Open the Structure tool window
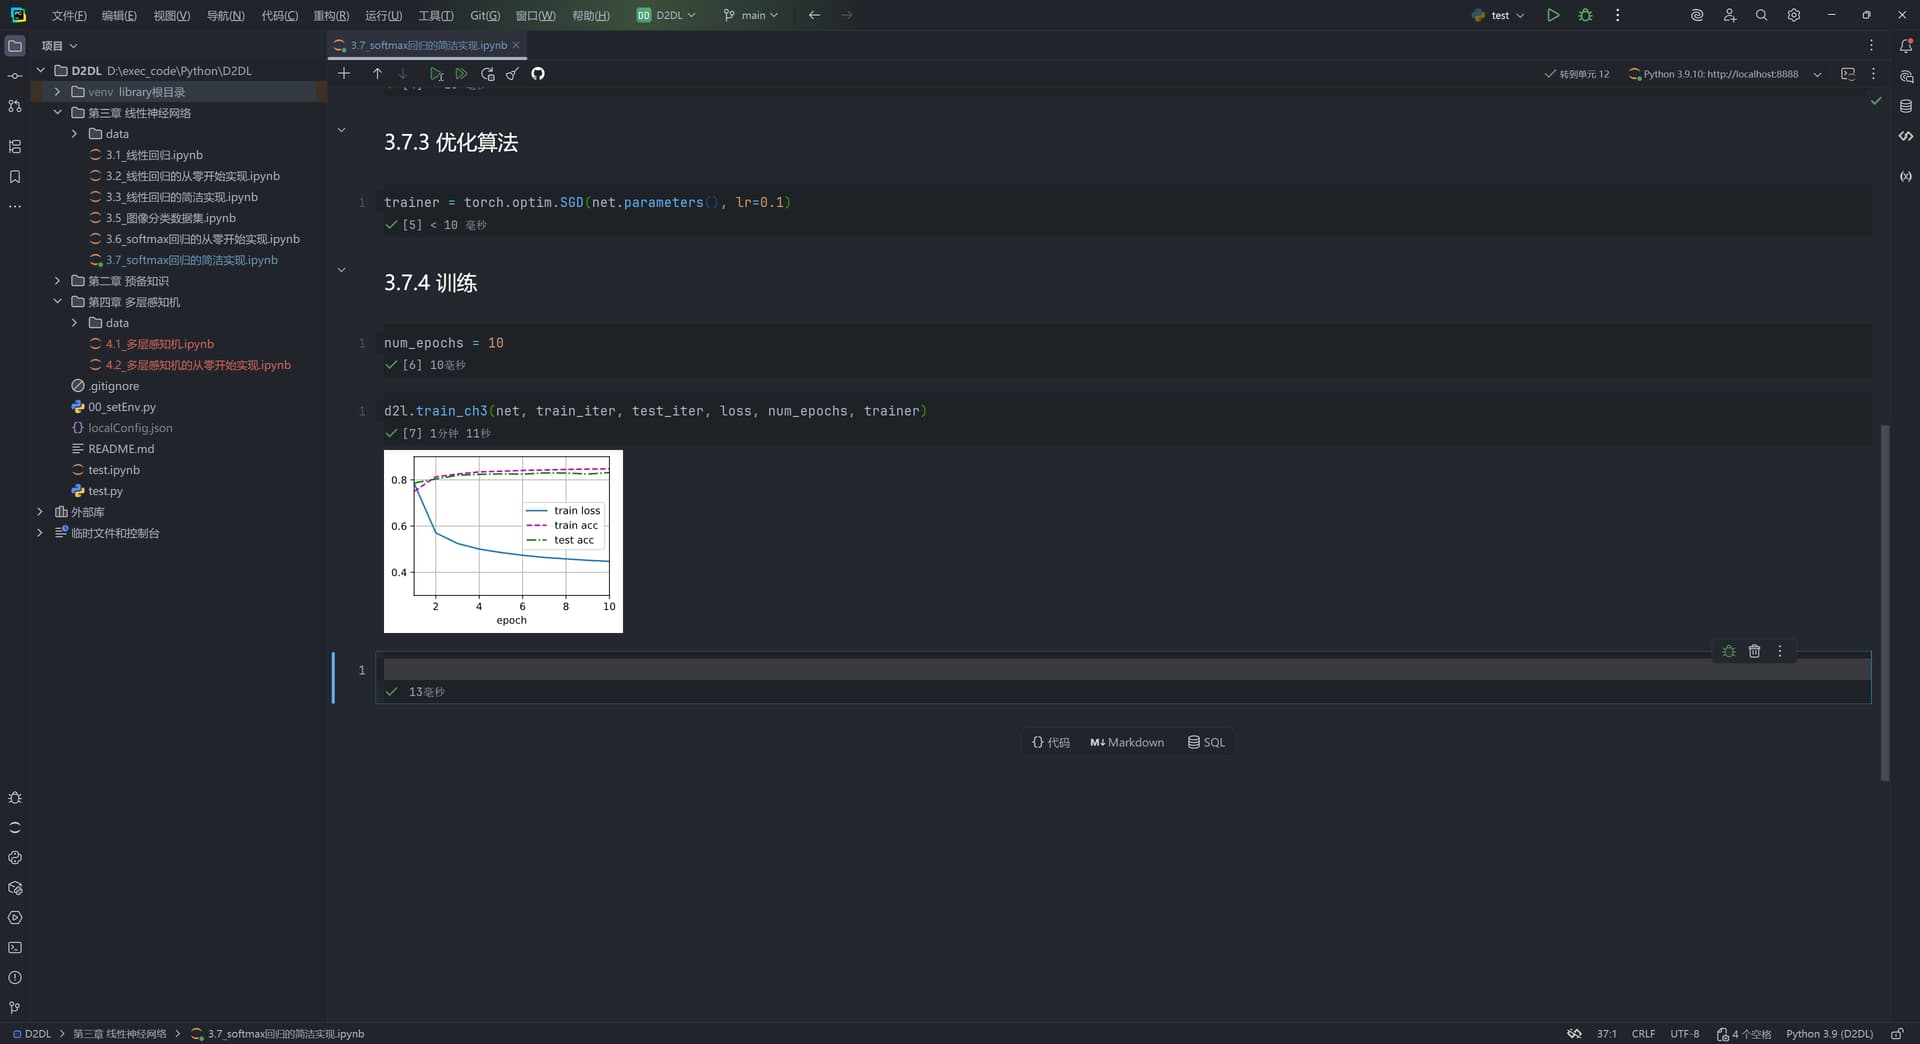This screenshot has height=1044, width=1920. point(15,147)
